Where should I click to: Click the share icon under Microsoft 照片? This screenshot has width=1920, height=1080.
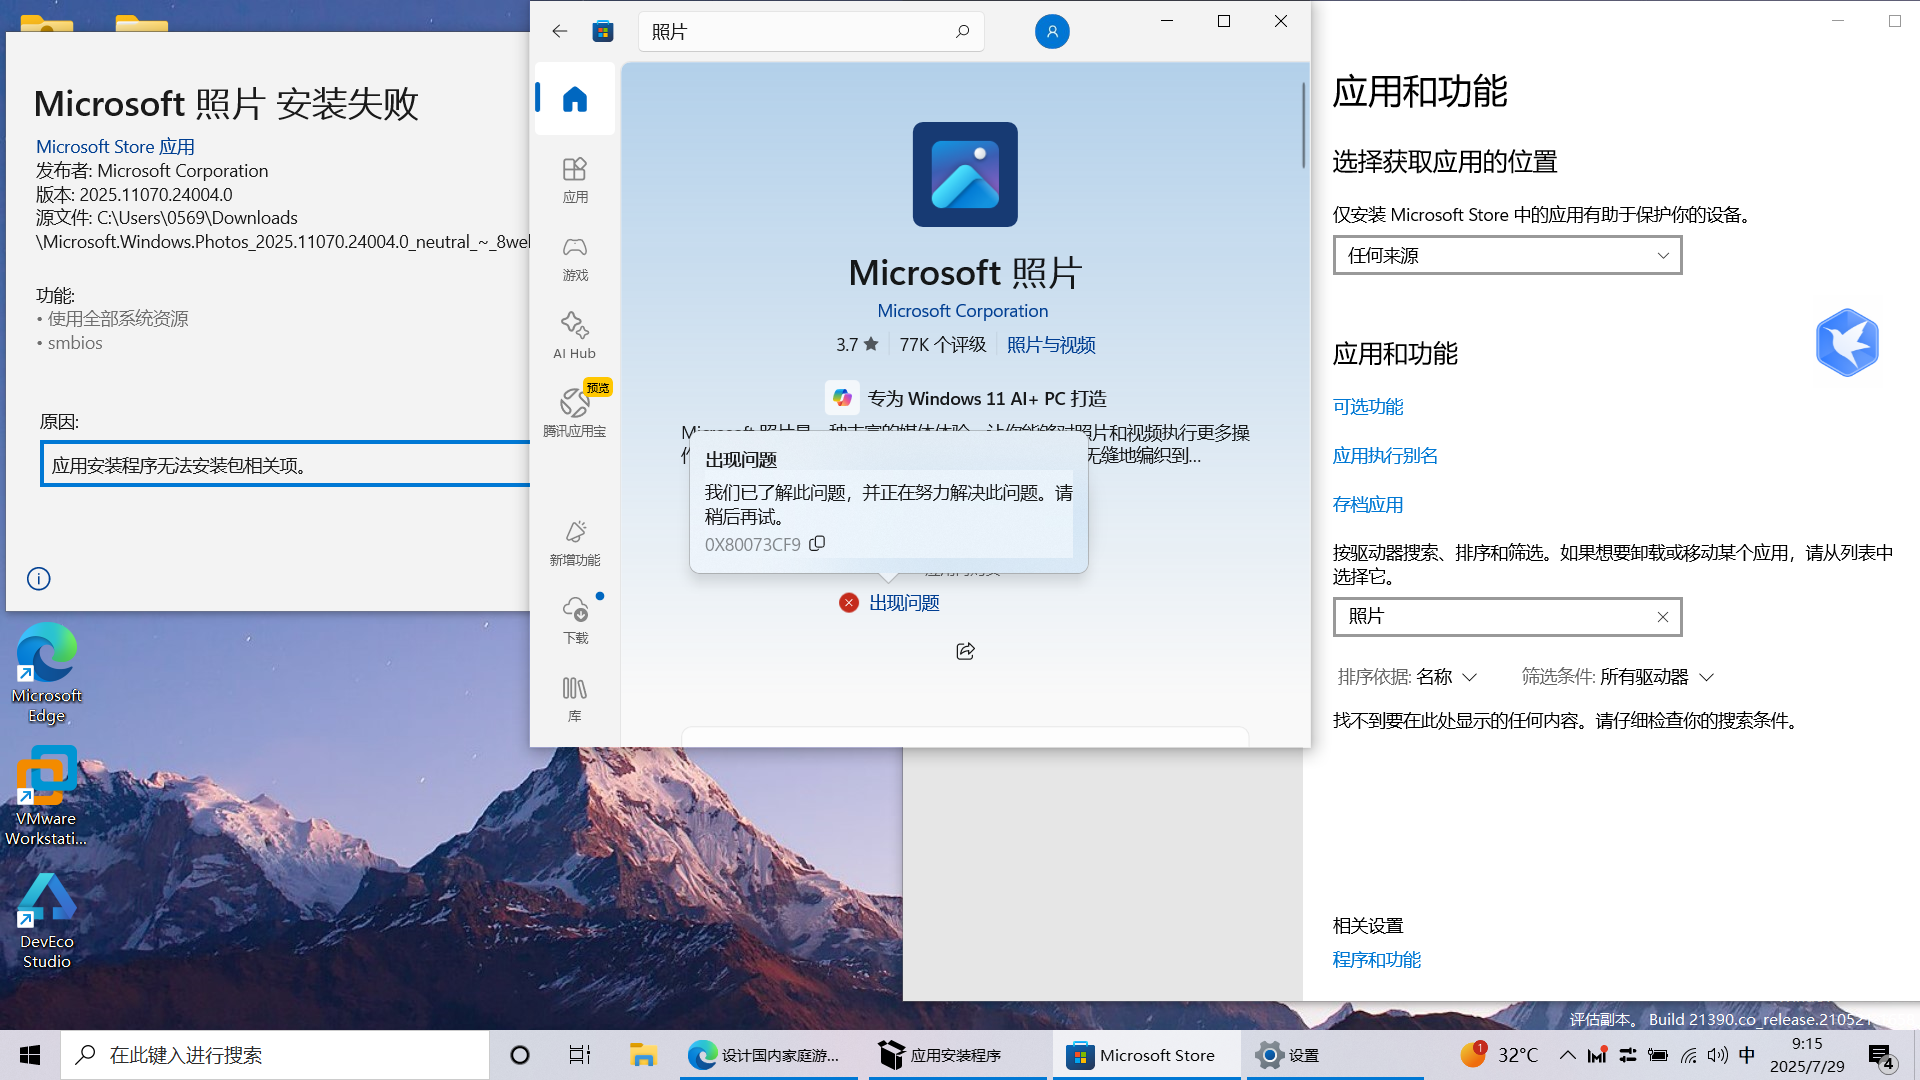[x=964, y=651]
